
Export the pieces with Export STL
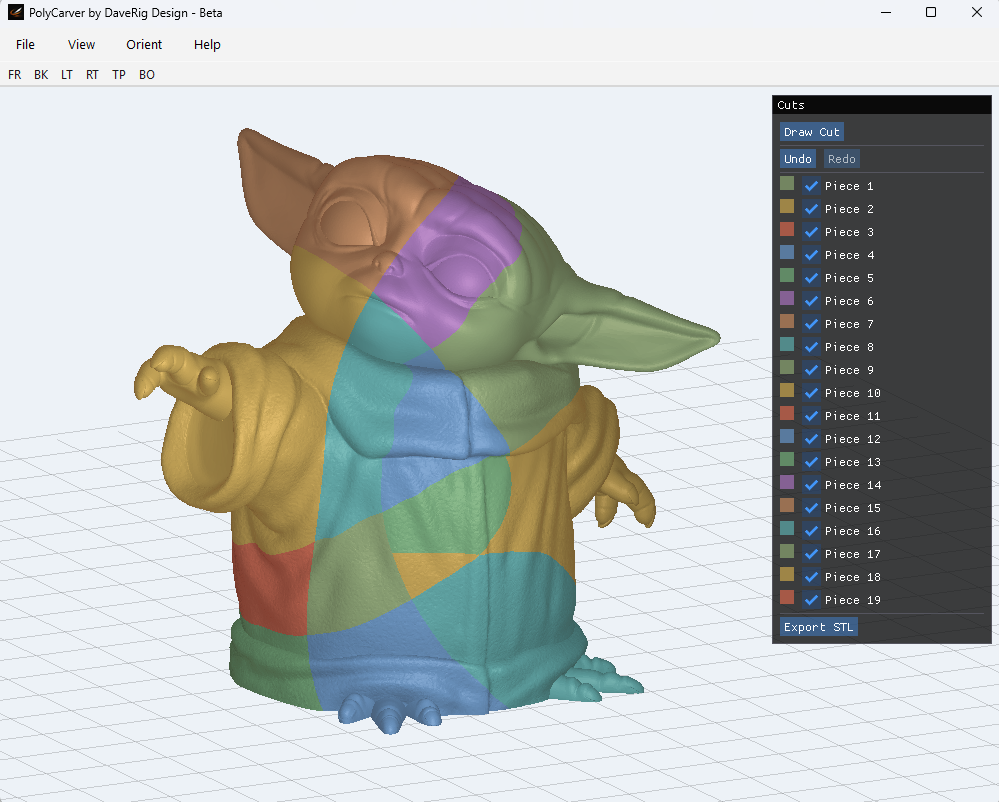[819, 627]
